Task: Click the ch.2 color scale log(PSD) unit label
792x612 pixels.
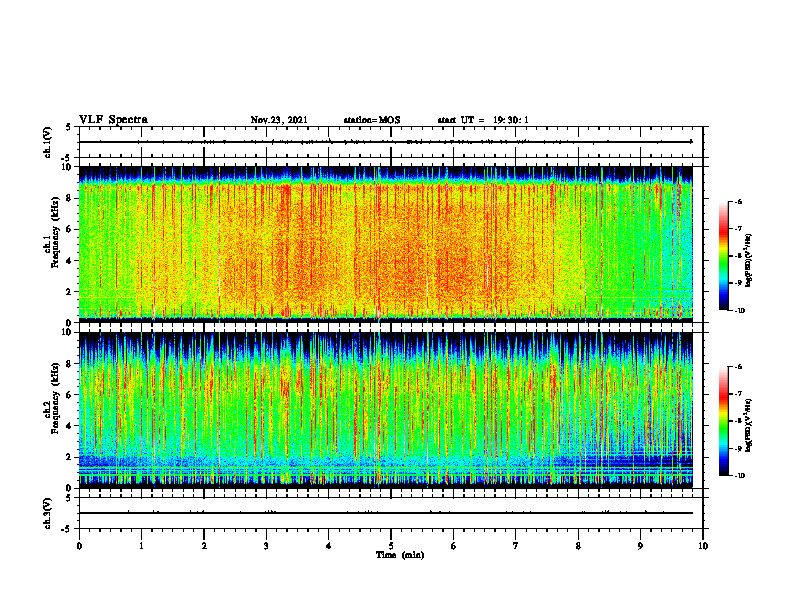Action: [749, 425]
